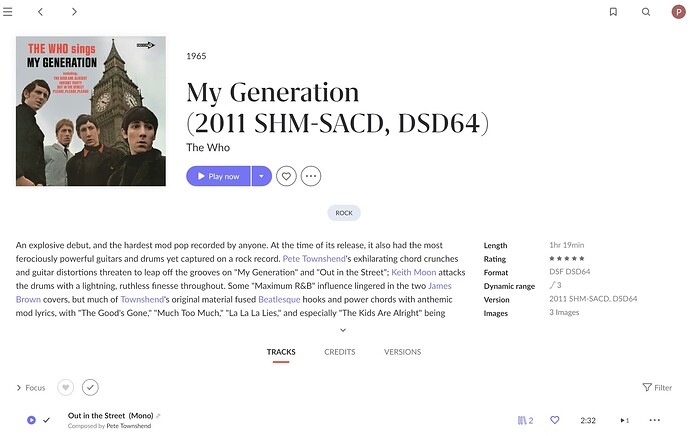690x436 pixels.
Task: Expand the Focus options
Action: (x=31, y=388)
